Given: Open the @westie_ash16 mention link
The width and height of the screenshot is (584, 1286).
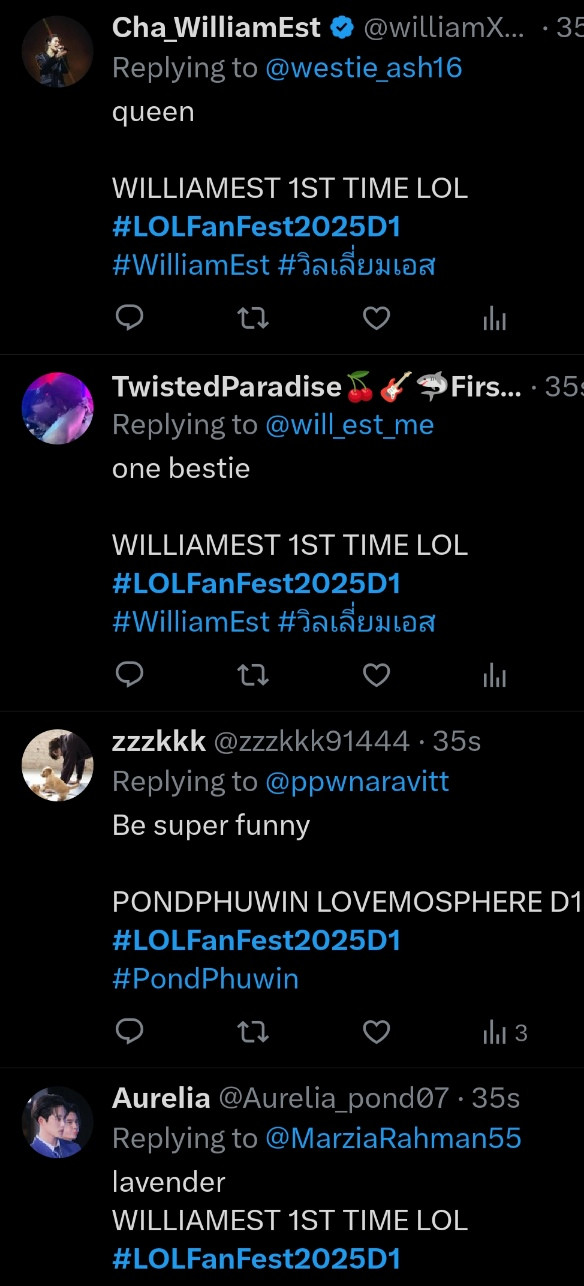Looking at the screenshot, I should [364, 68].
